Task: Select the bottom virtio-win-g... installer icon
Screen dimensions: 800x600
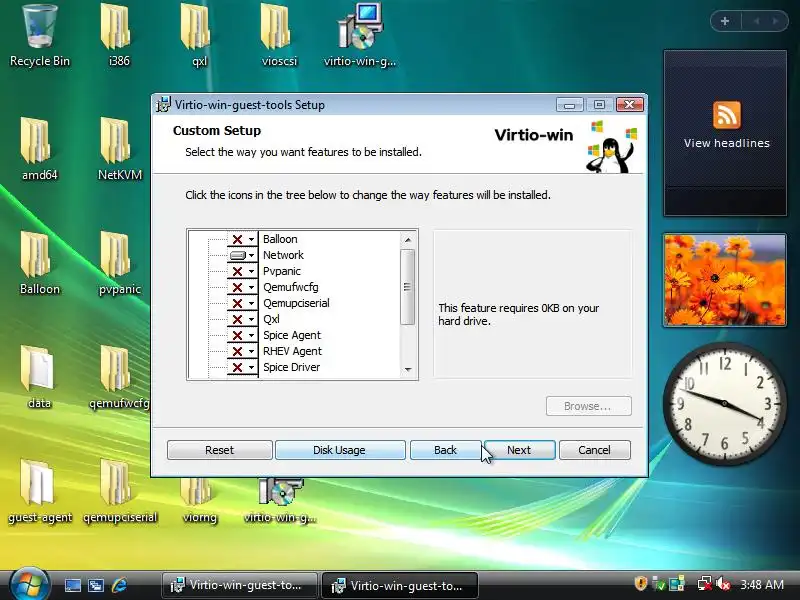Action: click(280, 502)
